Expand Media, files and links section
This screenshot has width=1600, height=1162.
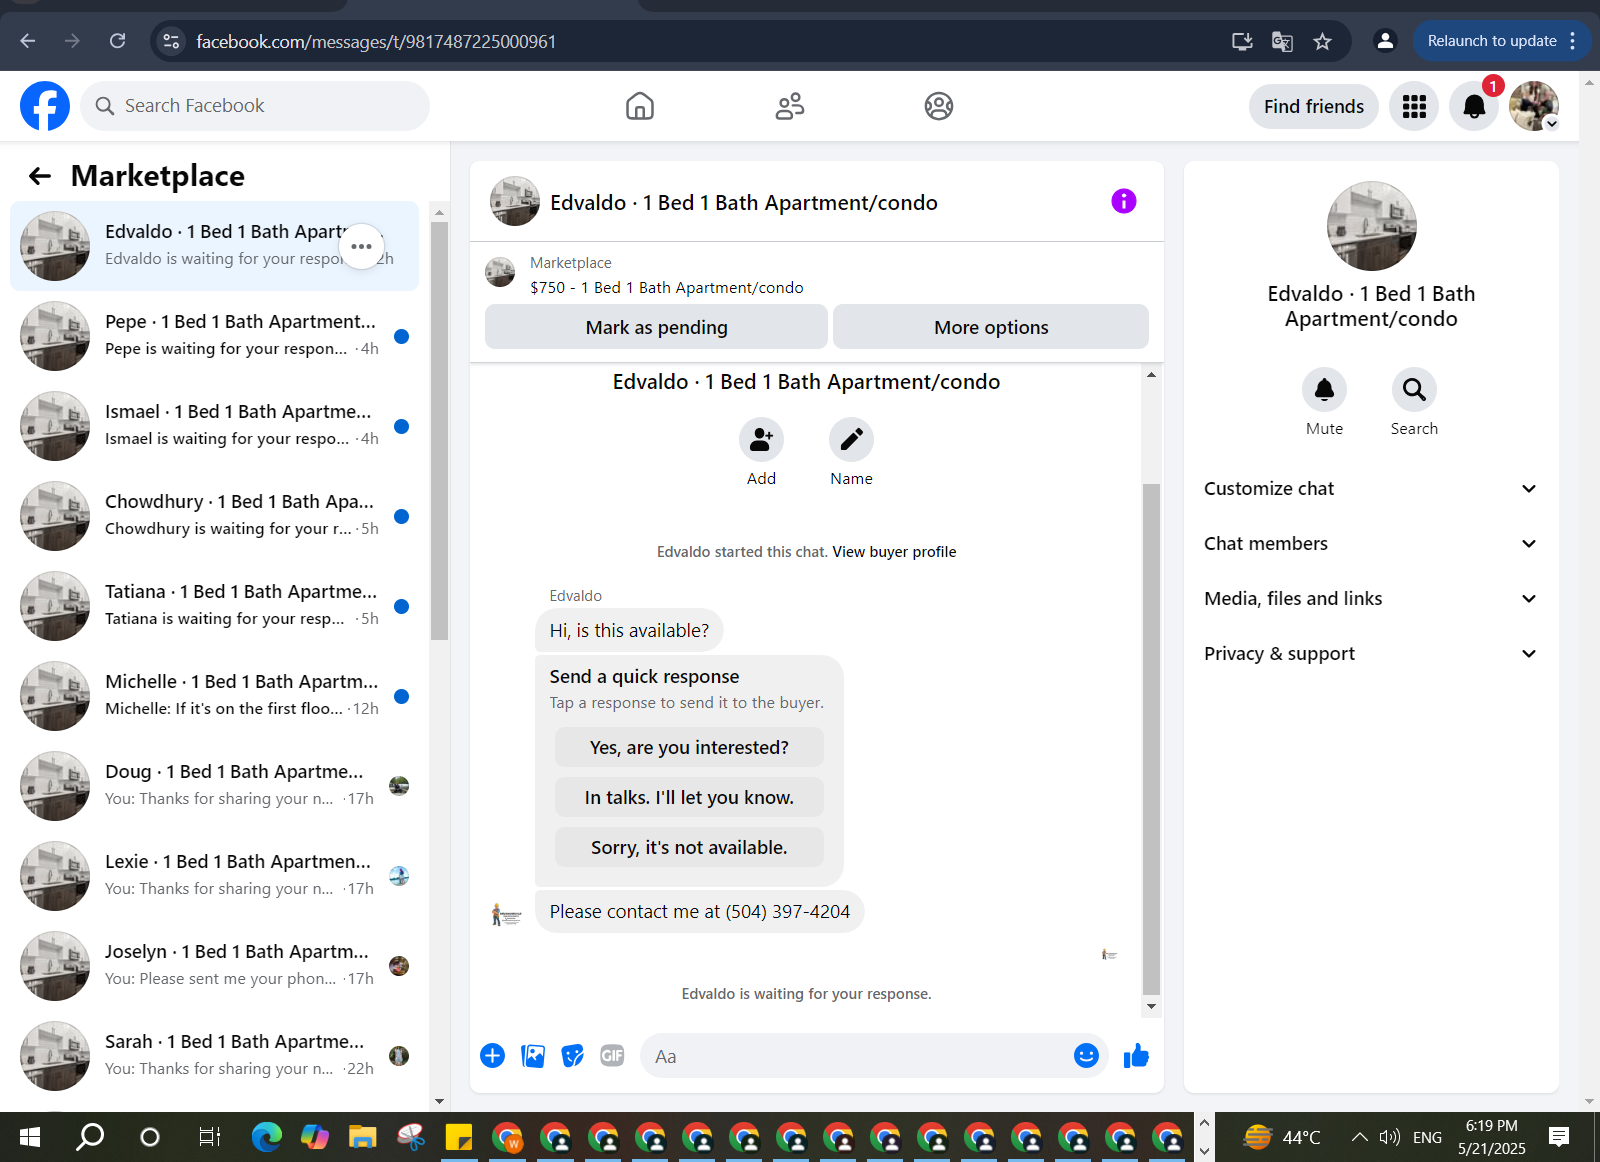coord(1370,599)
